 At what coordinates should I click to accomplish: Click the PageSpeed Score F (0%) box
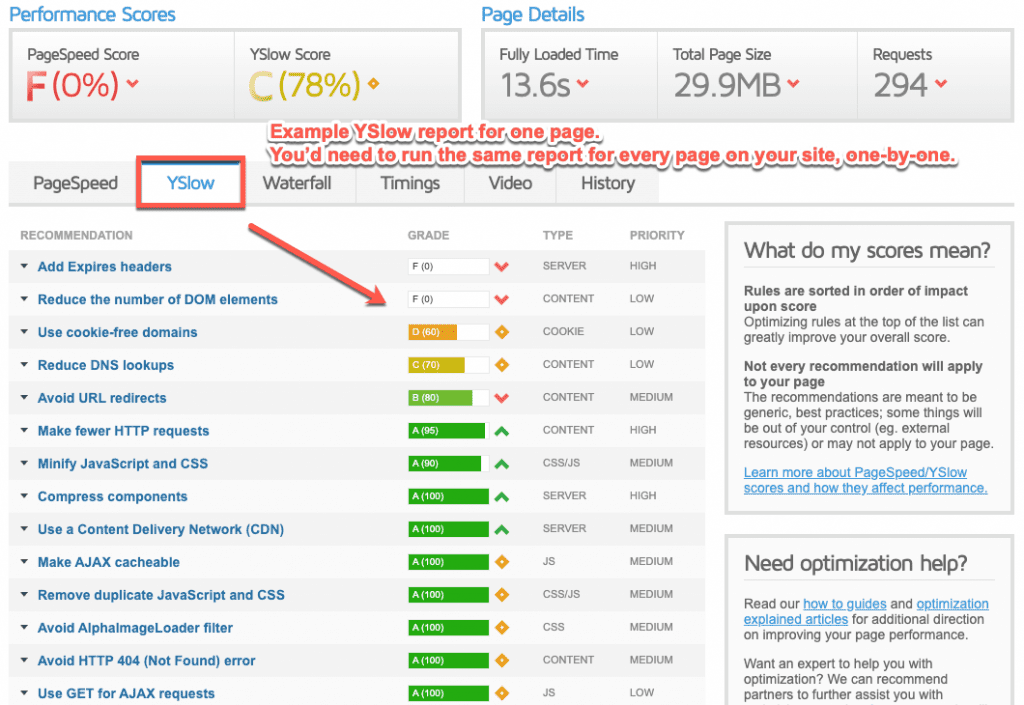click(x=122, y=76)
